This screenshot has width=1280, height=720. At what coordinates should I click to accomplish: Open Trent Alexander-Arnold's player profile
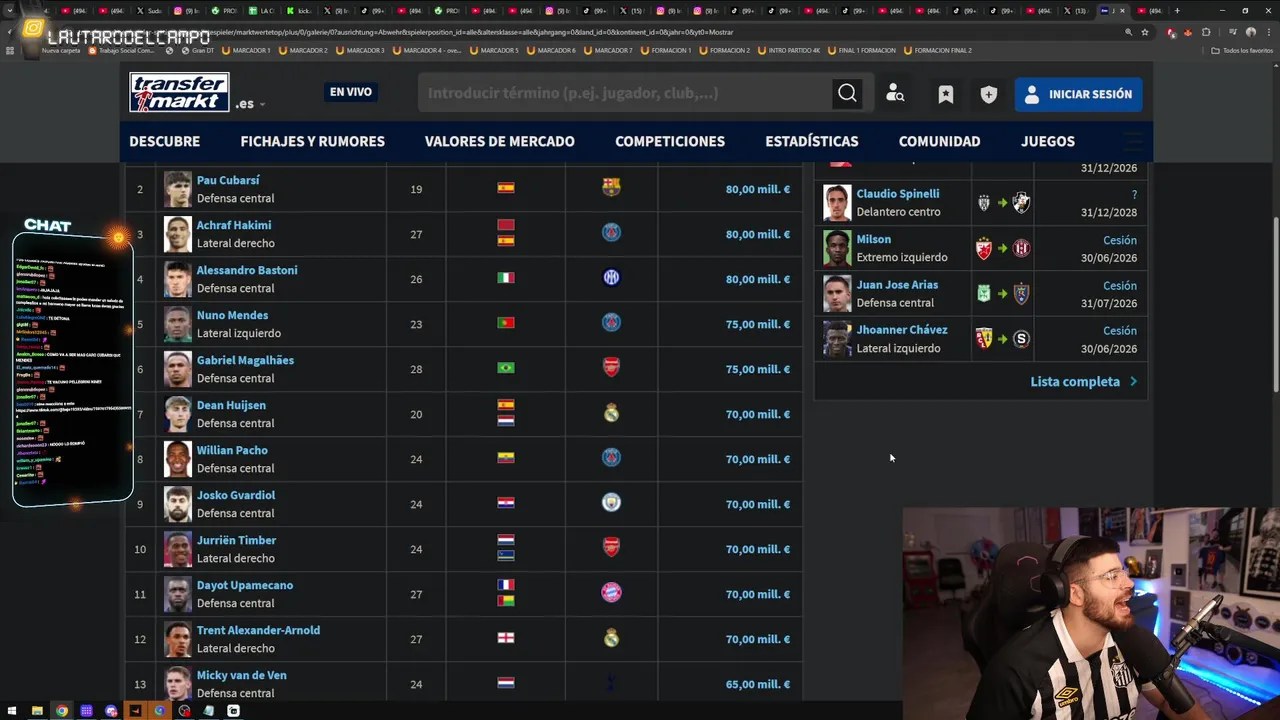(x=258, y=630)
